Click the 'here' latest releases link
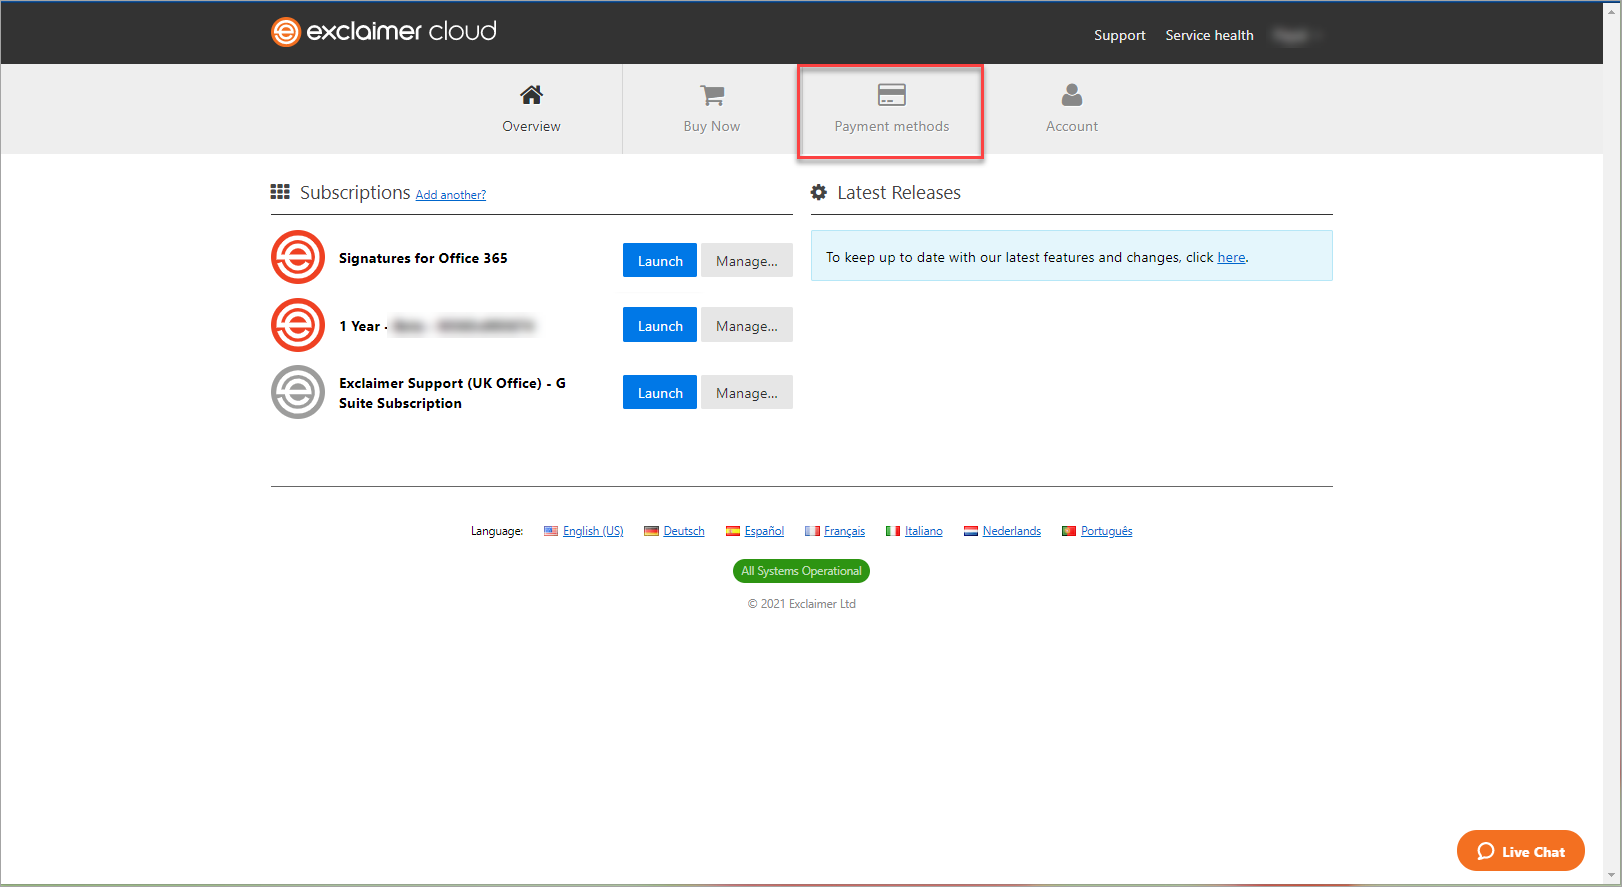 pyautogui.click(x=1231, y=258)
